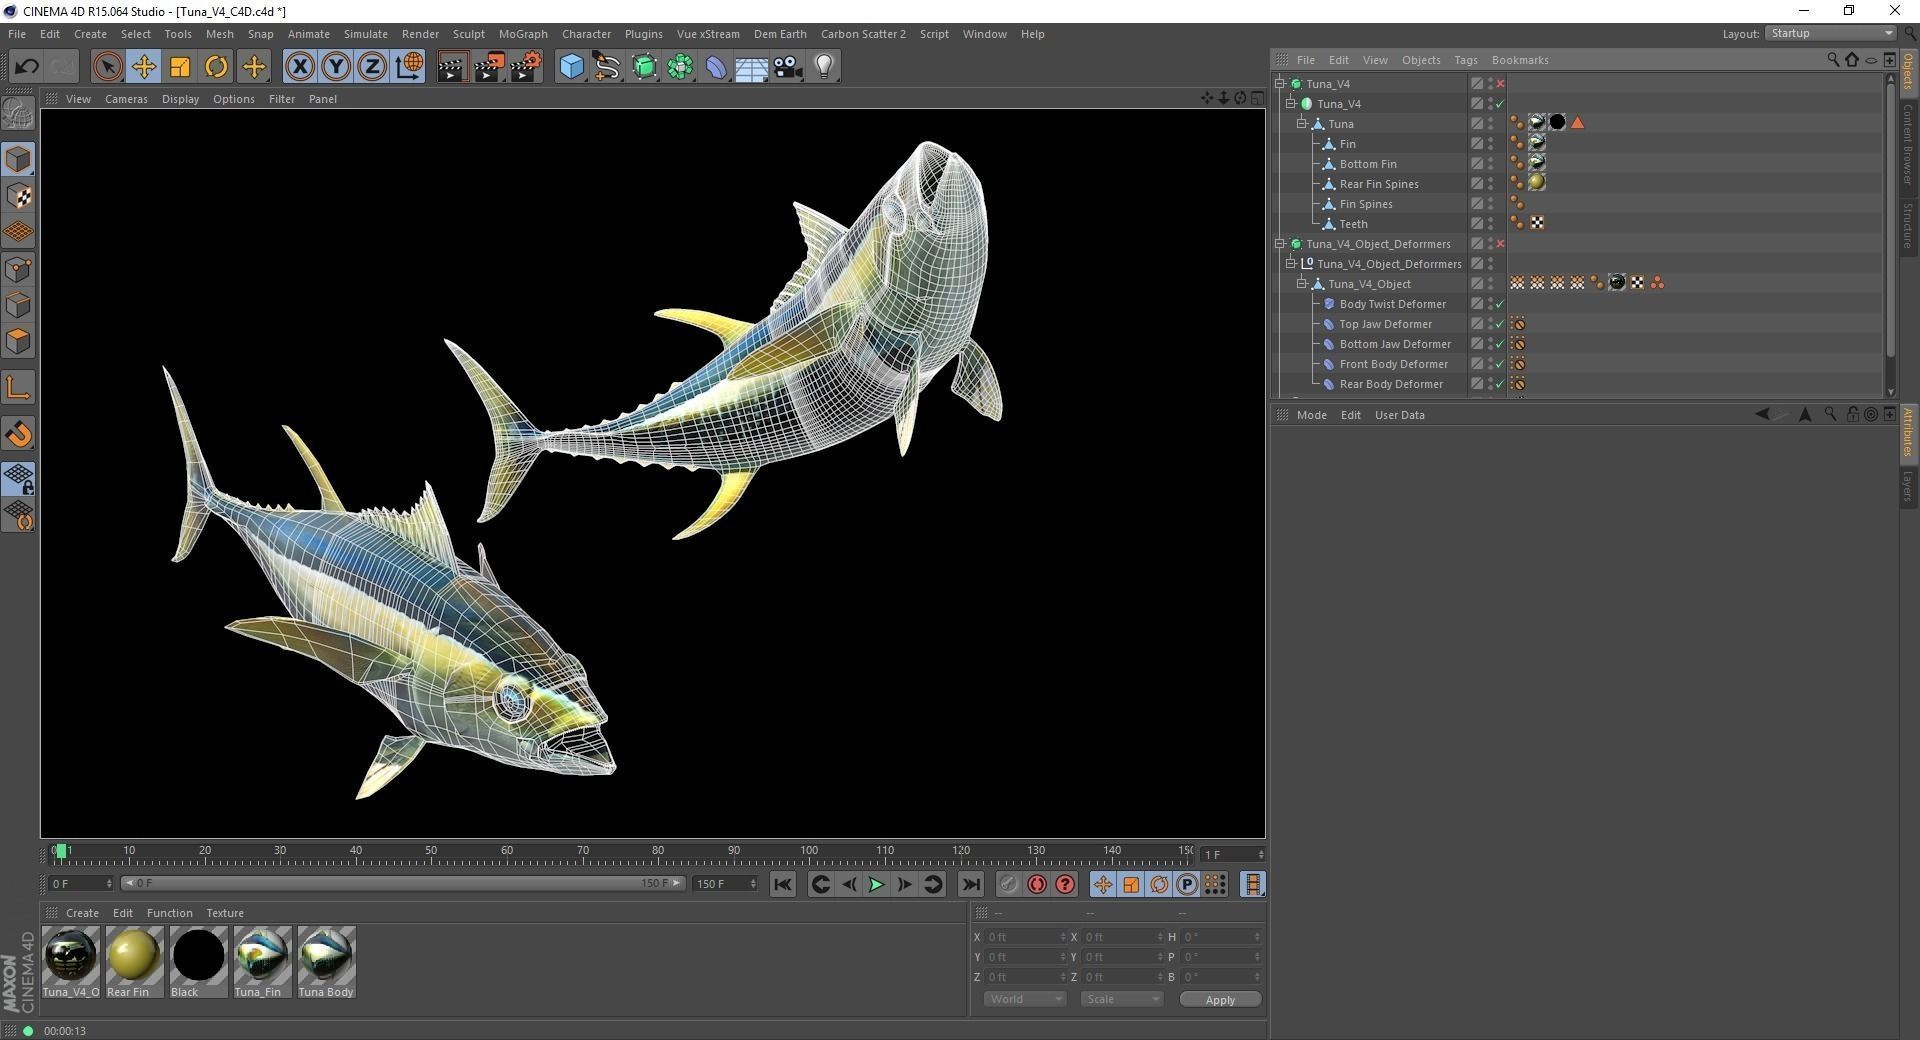Toggle Rear Body Deformer enabled checkmark
This screenshot has width=1920, height=1040.
(1499, 384)
